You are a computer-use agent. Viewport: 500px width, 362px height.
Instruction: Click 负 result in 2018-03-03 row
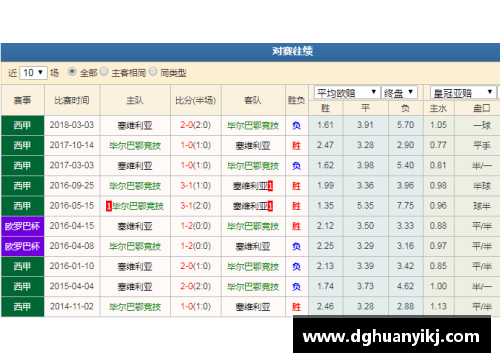coord(296,126)
